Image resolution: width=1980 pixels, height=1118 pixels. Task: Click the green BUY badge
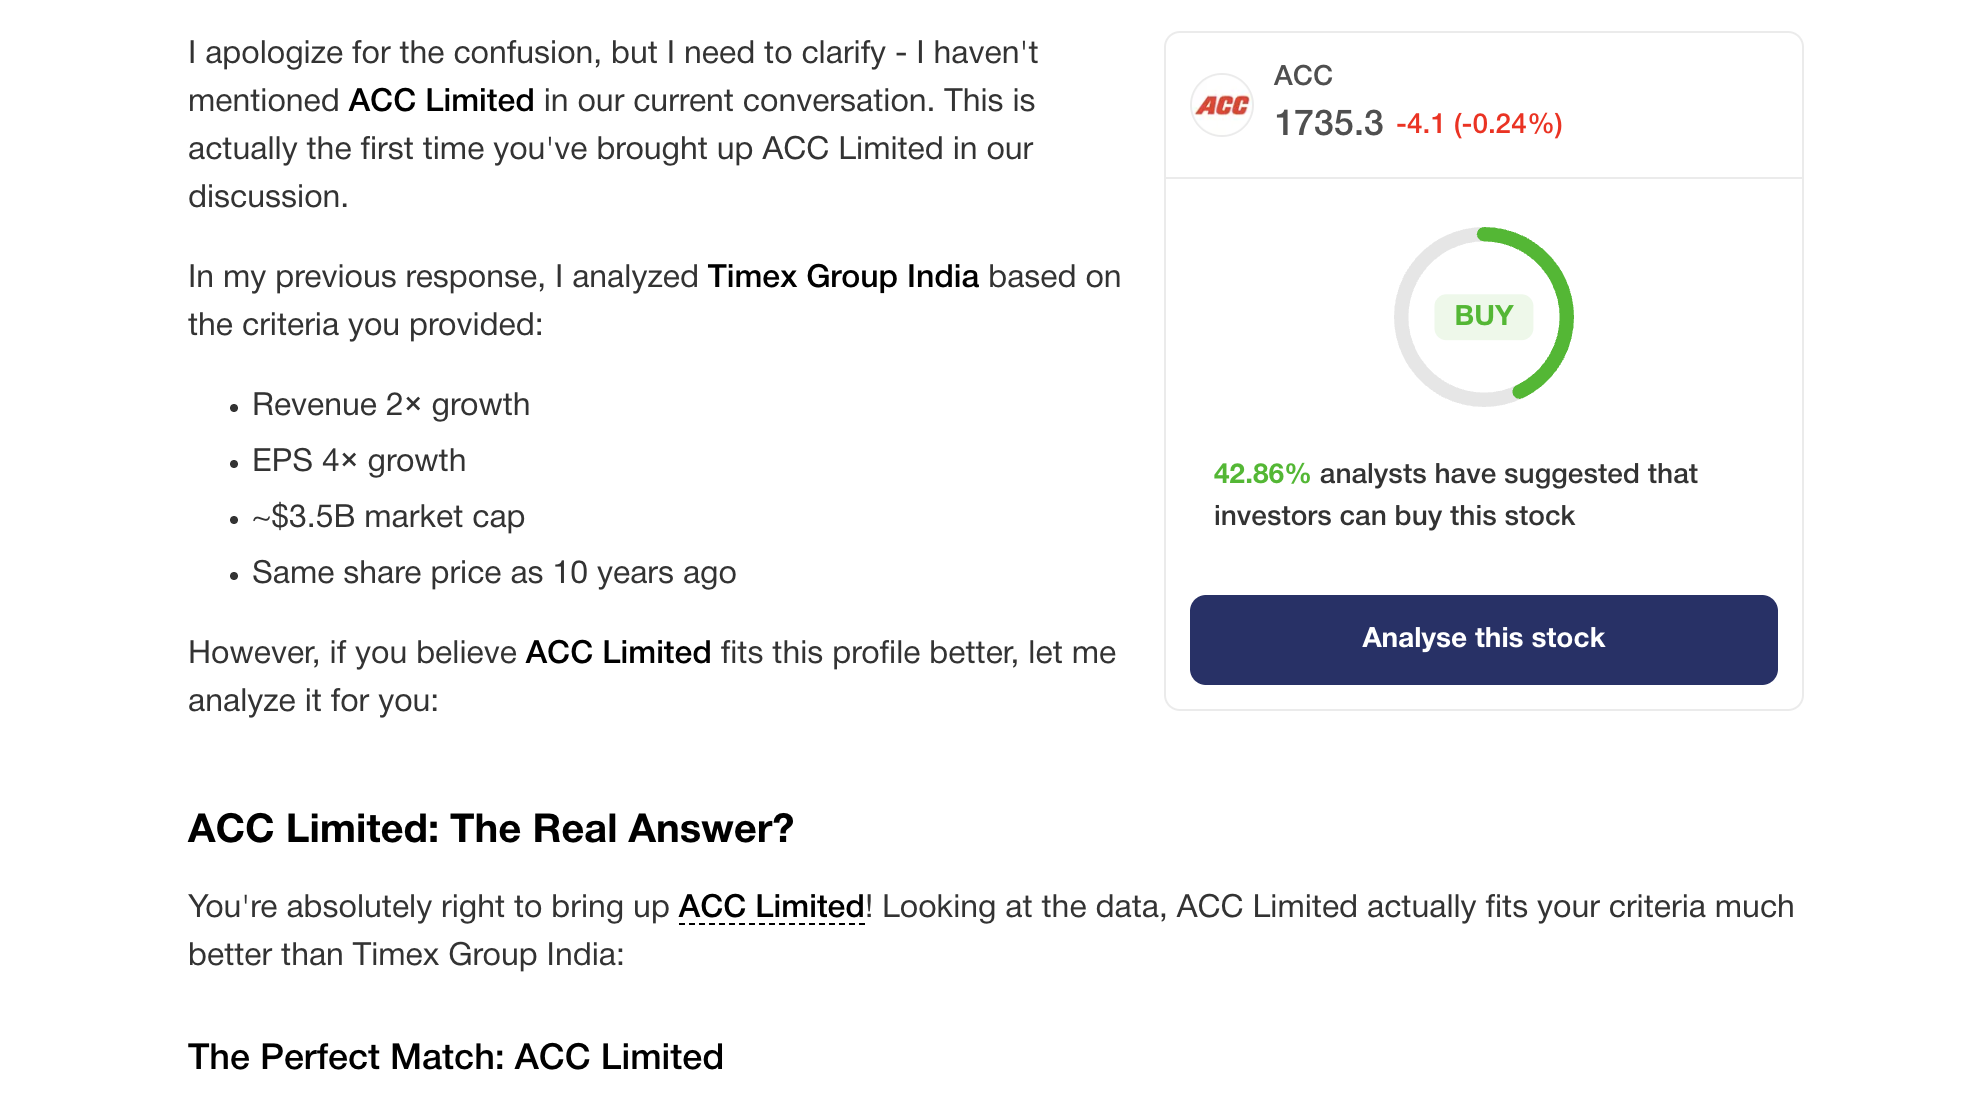tap(1483, 316)
